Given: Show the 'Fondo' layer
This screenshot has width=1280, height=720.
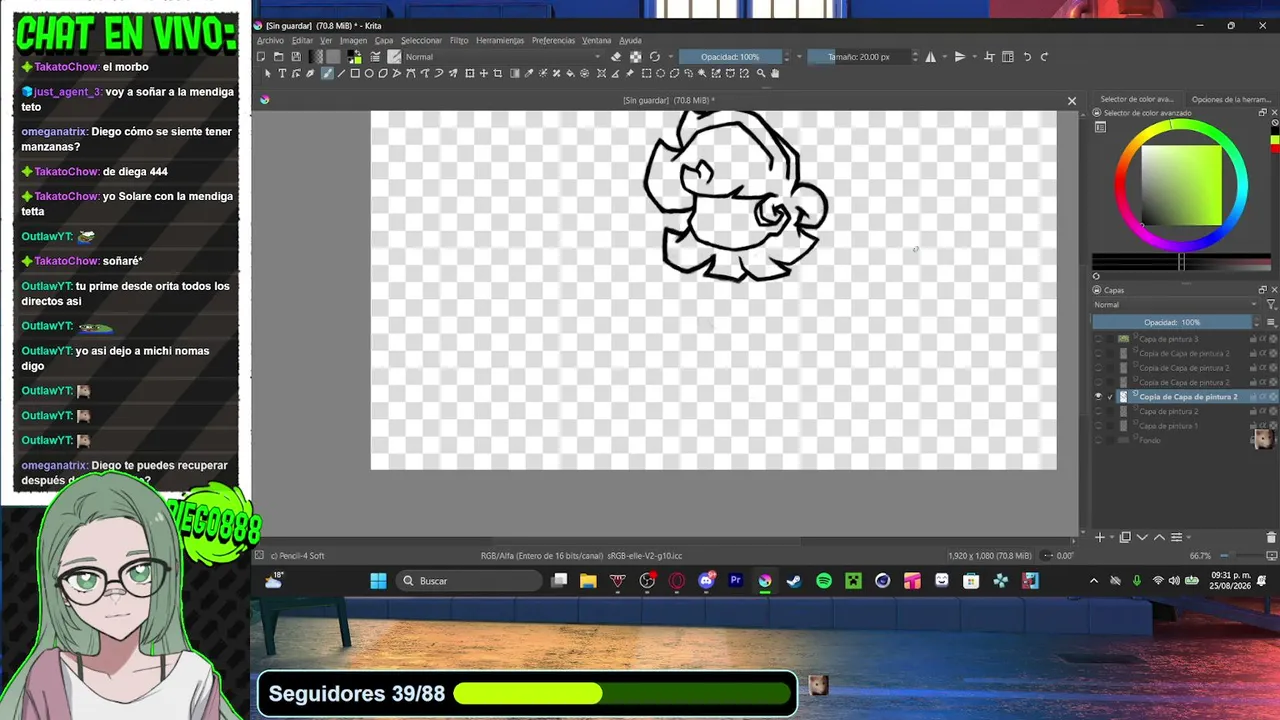Looking at the screenshot, I should (x=1098, y=440).
